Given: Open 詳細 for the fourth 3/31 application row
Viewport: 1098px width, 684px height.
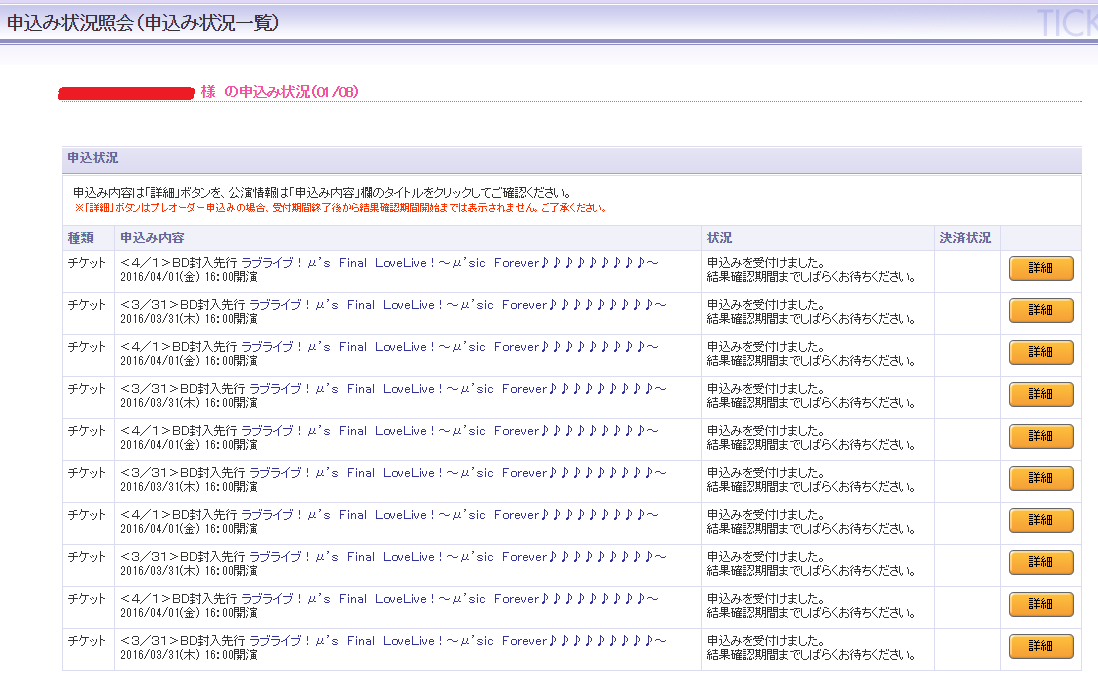Looking at the screenshot, I should (1041, 562).
